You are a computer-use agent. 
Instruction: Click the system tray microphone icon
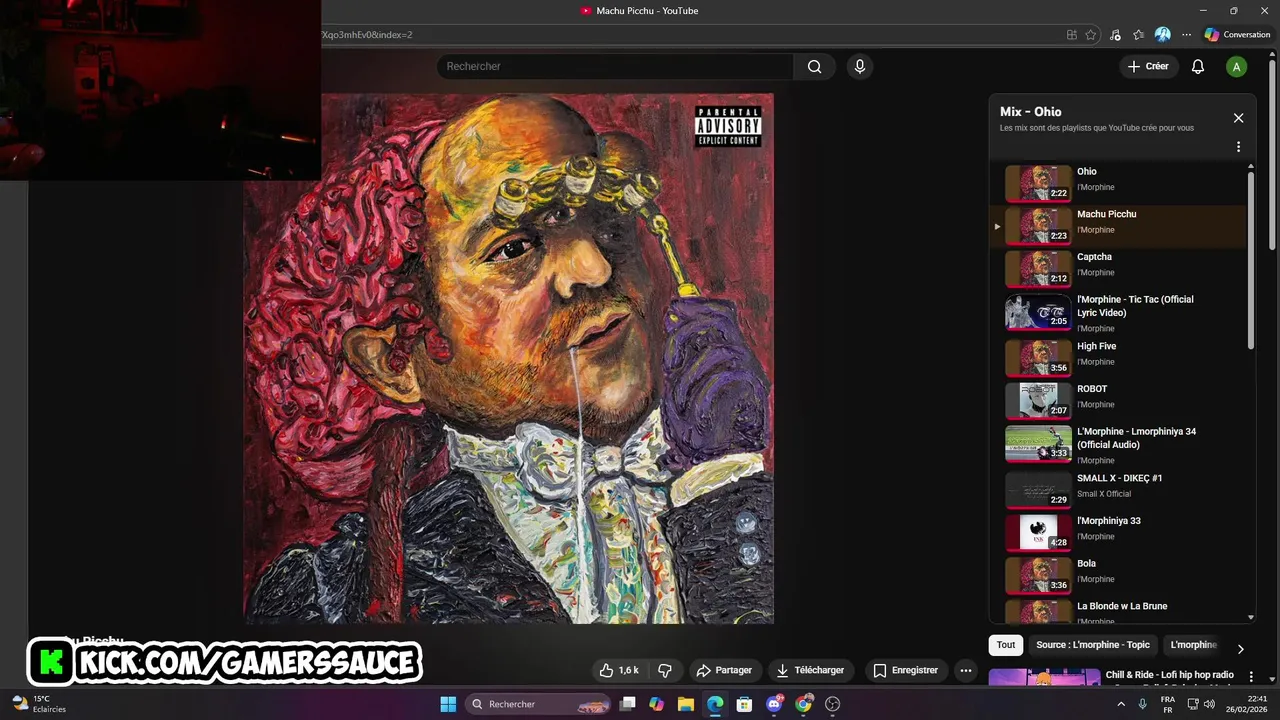pos(1142,704)
